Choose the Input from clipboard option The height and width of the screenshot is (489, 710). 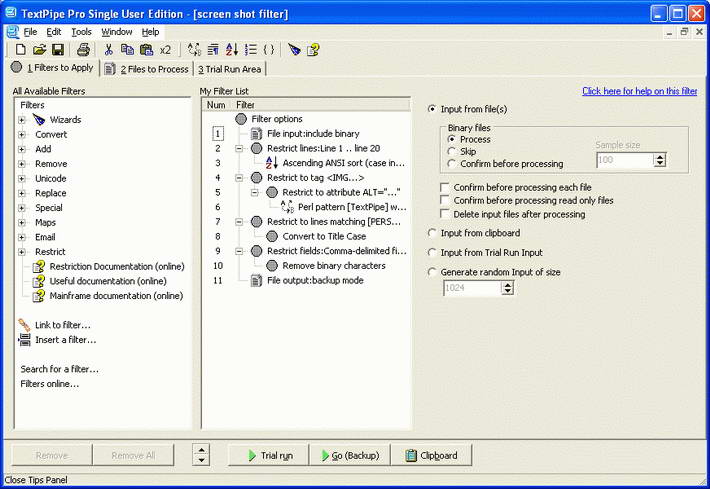(432, 233)
